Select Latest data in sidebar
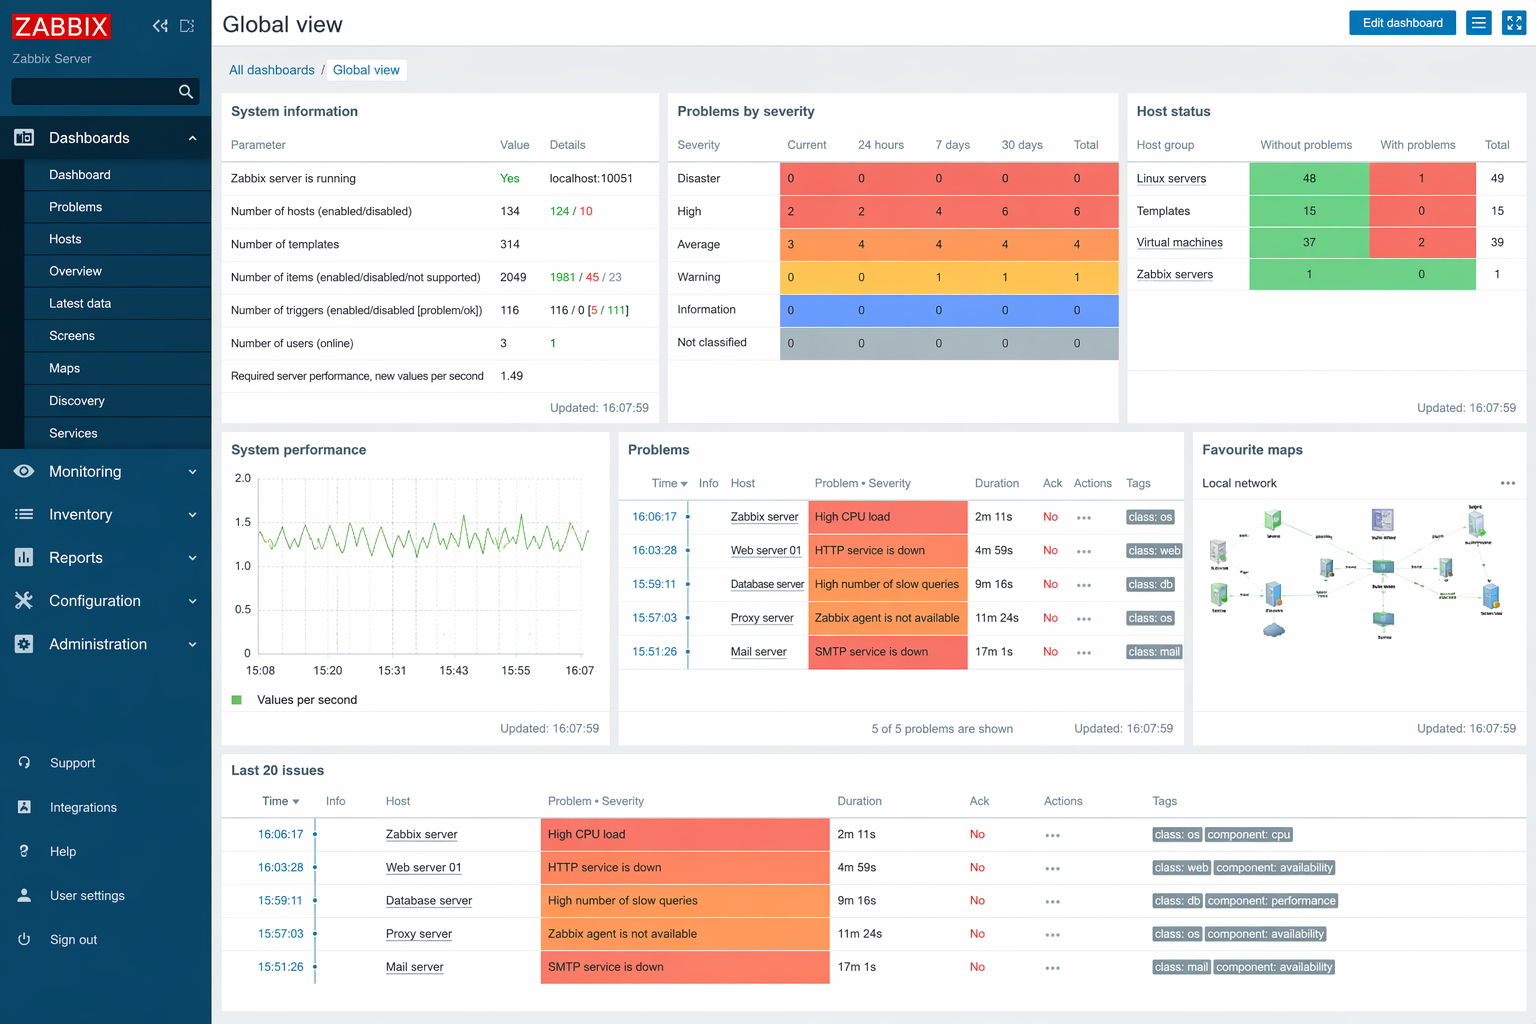This screenshot has width=1536, height=1024. (x=80, y=304)
